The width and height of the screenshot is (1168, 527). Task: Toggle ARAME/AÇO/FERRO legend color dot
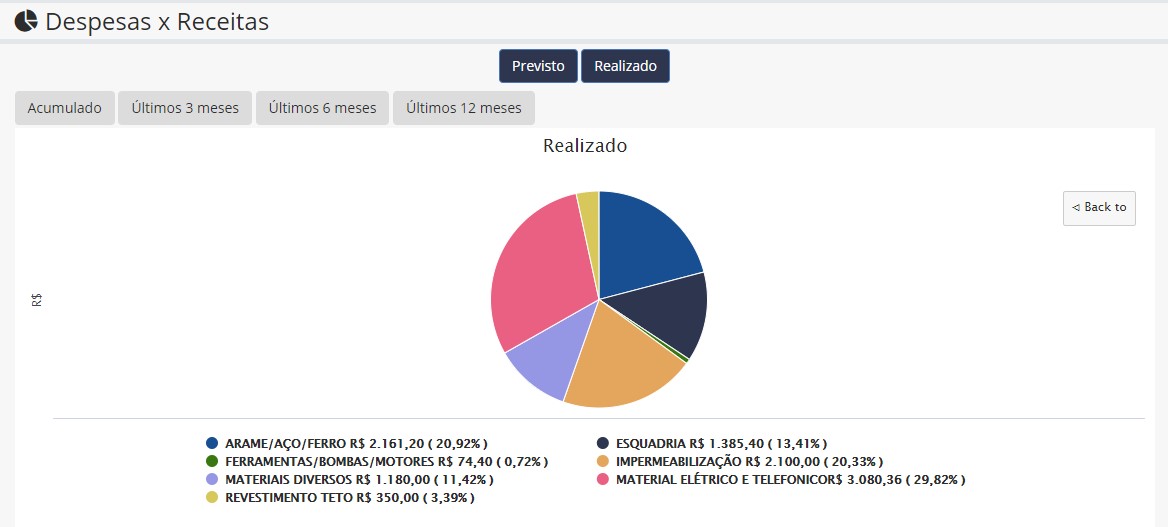click(x=212, y=443)
